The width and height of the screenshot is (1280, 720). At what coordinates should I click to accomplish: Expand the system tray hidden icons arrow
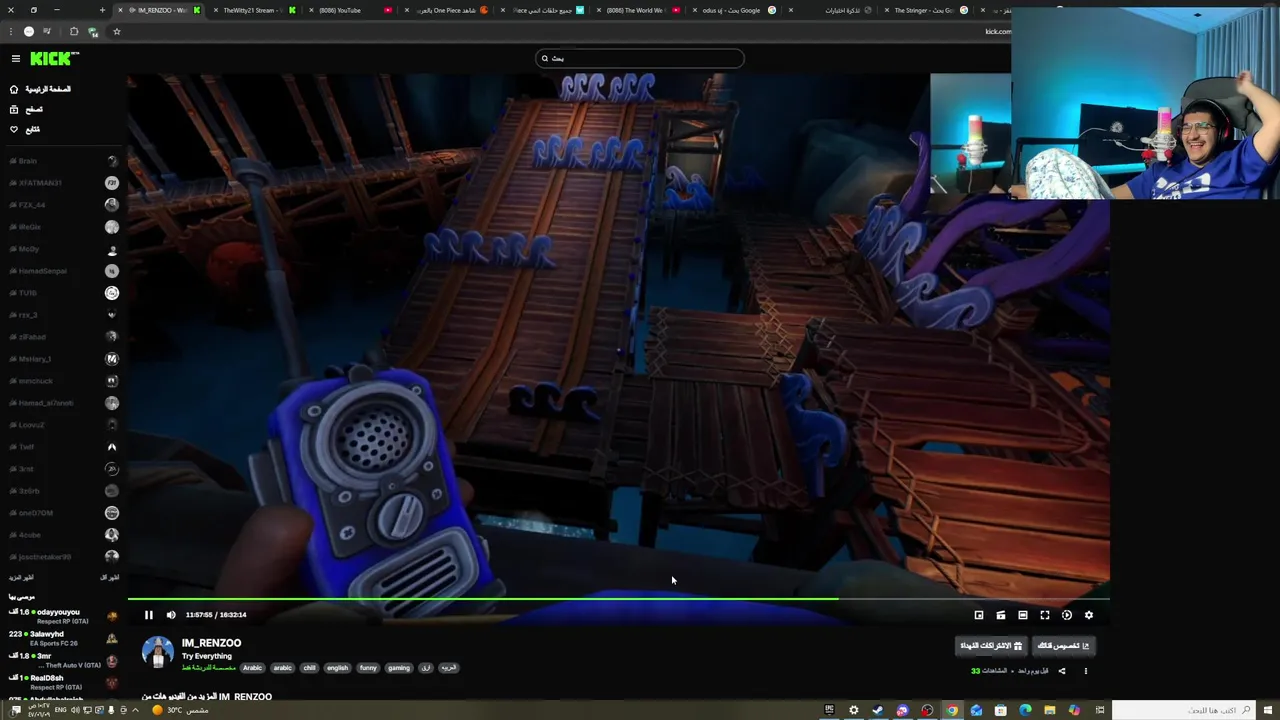pyautogui.click(x=135, y=710)
